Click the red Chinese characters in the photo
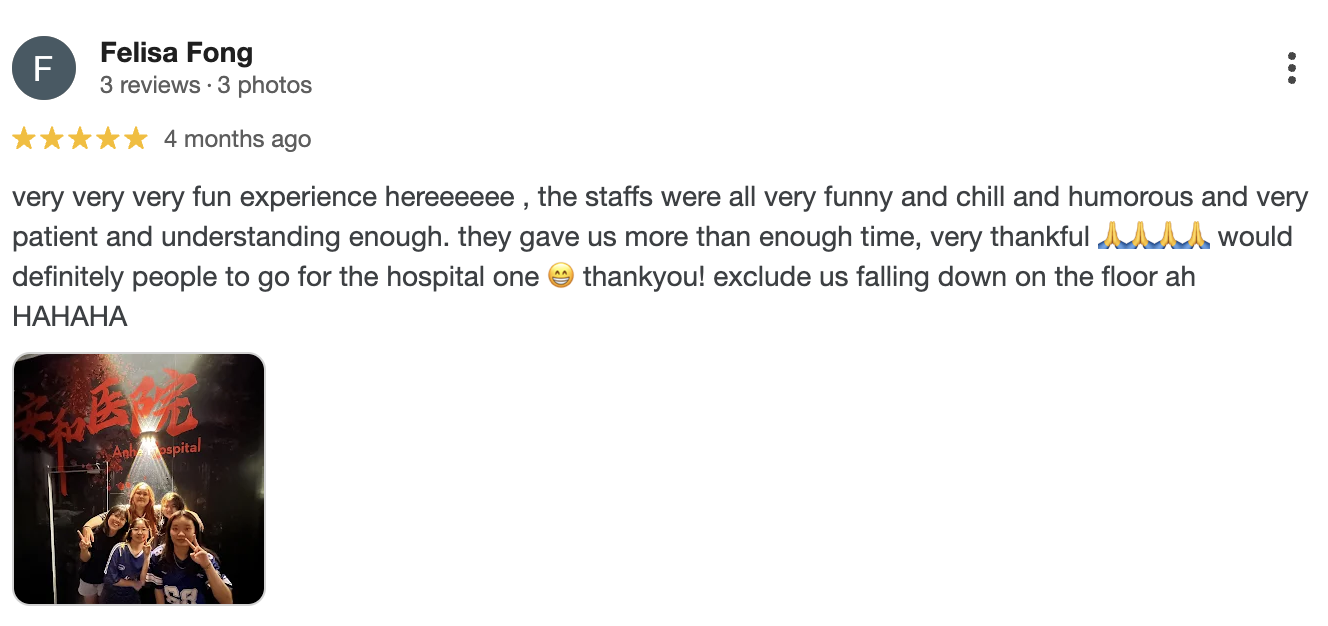Viewport: 1328px width, 626px height. click(x=110, y=410)
